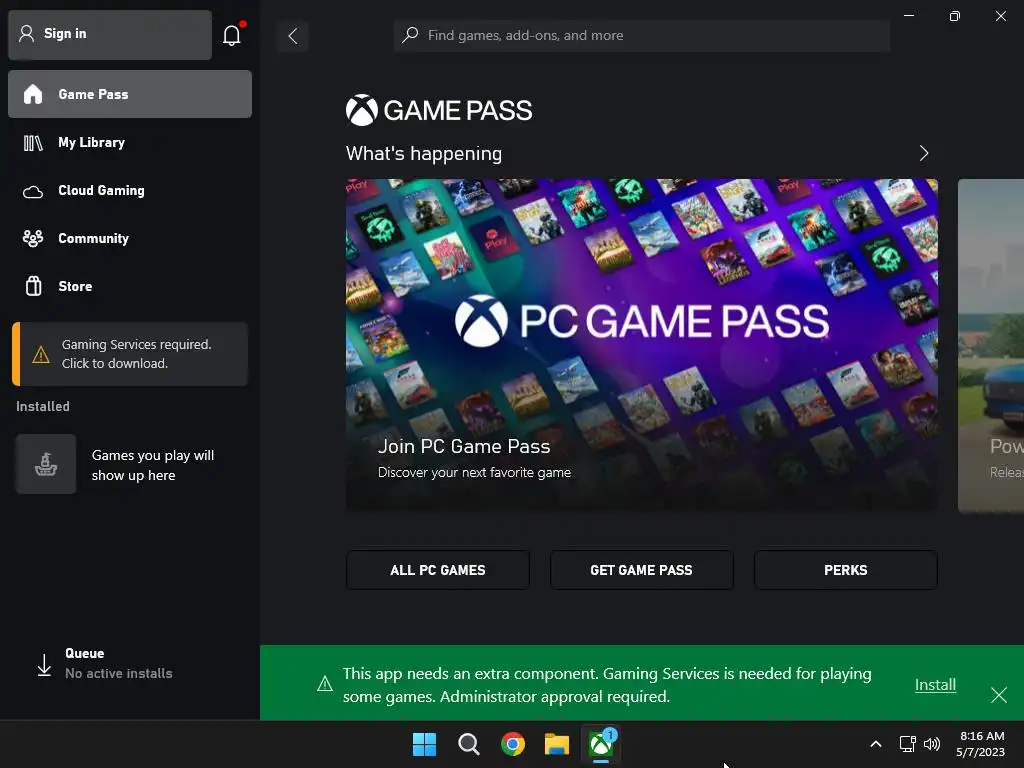Show hidden system tray icons
Viewport: 1024px width, 768px height.
(x=876, y=744)
